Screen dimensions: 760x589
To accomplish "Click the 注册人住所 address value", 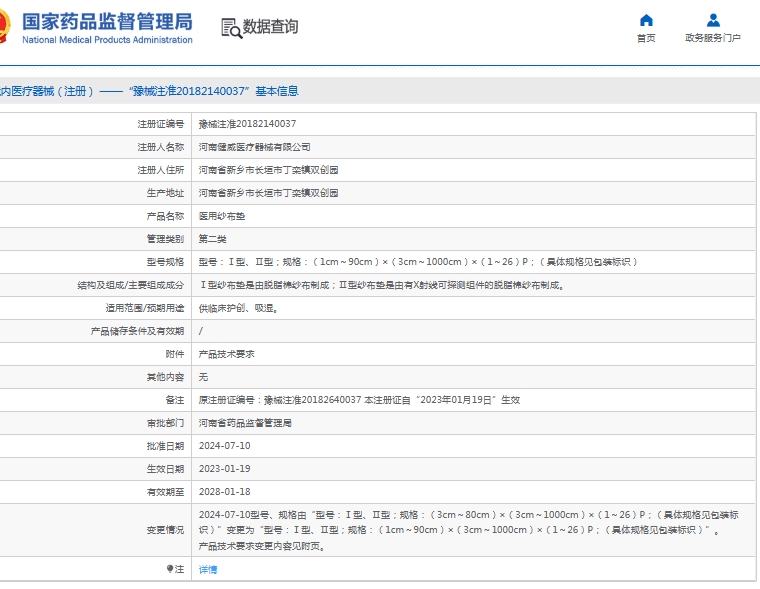I will 269,170.
